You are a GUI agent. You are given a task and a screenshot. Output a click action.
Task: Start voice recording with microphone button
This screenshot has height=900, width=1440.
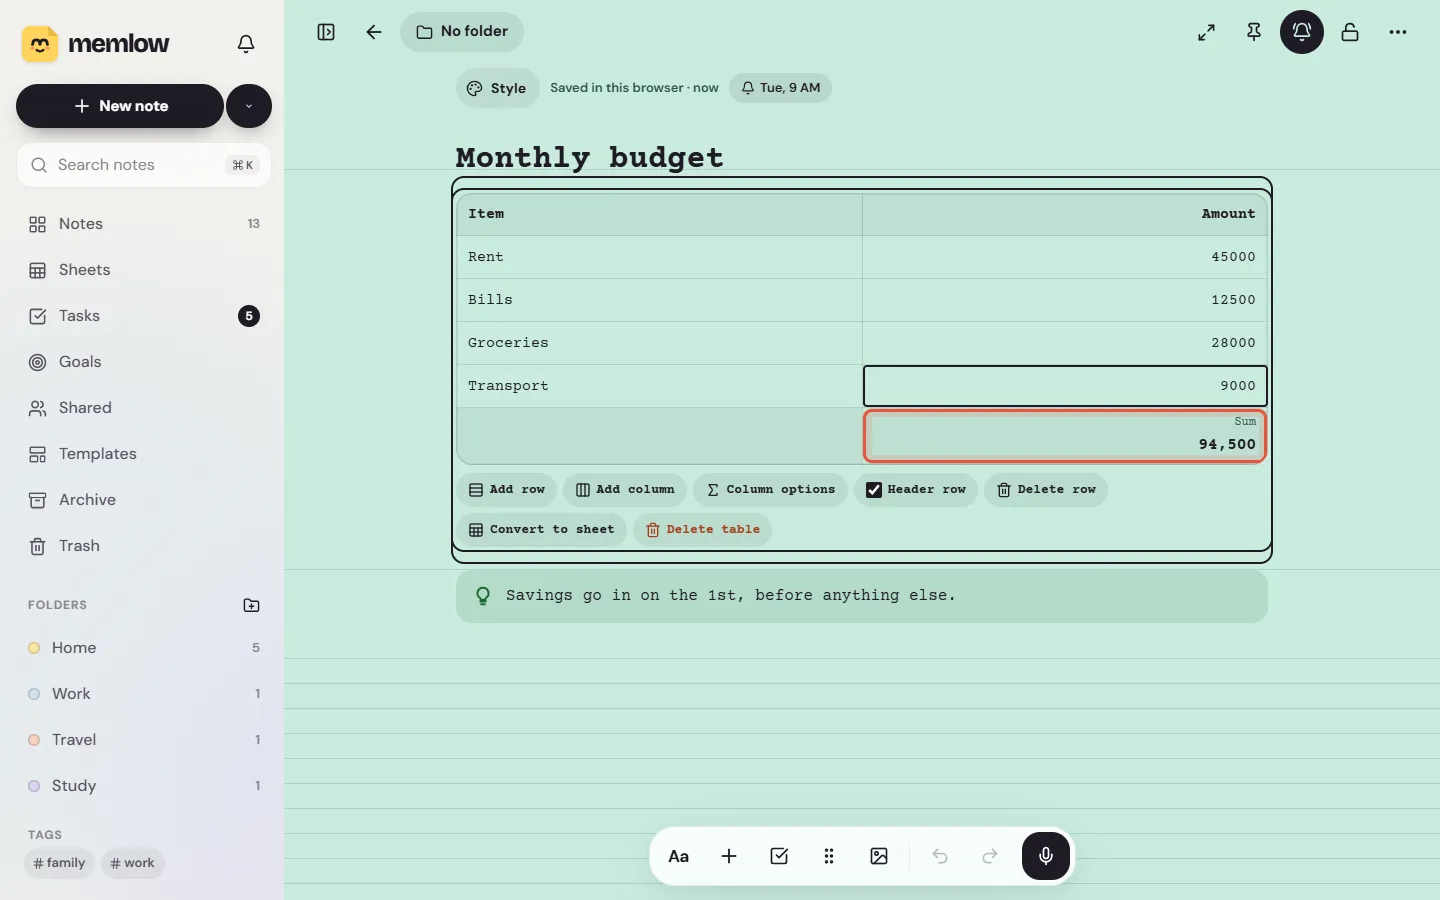1046,856
